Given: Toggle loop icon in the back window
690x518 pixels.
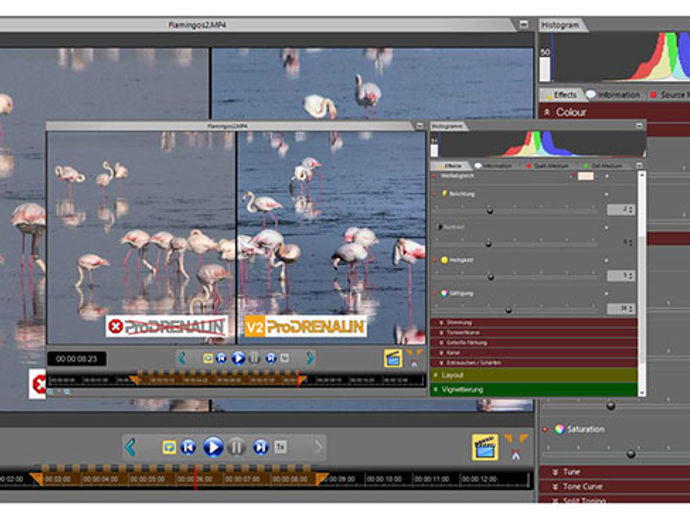Looking at the screenshot, I should [169, 448].
